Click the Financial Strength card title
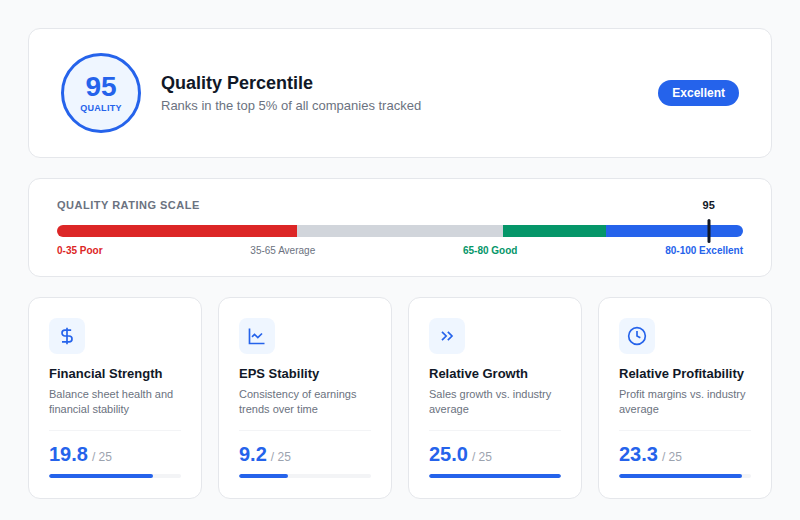The image size is (800, 520). point(106,374)
